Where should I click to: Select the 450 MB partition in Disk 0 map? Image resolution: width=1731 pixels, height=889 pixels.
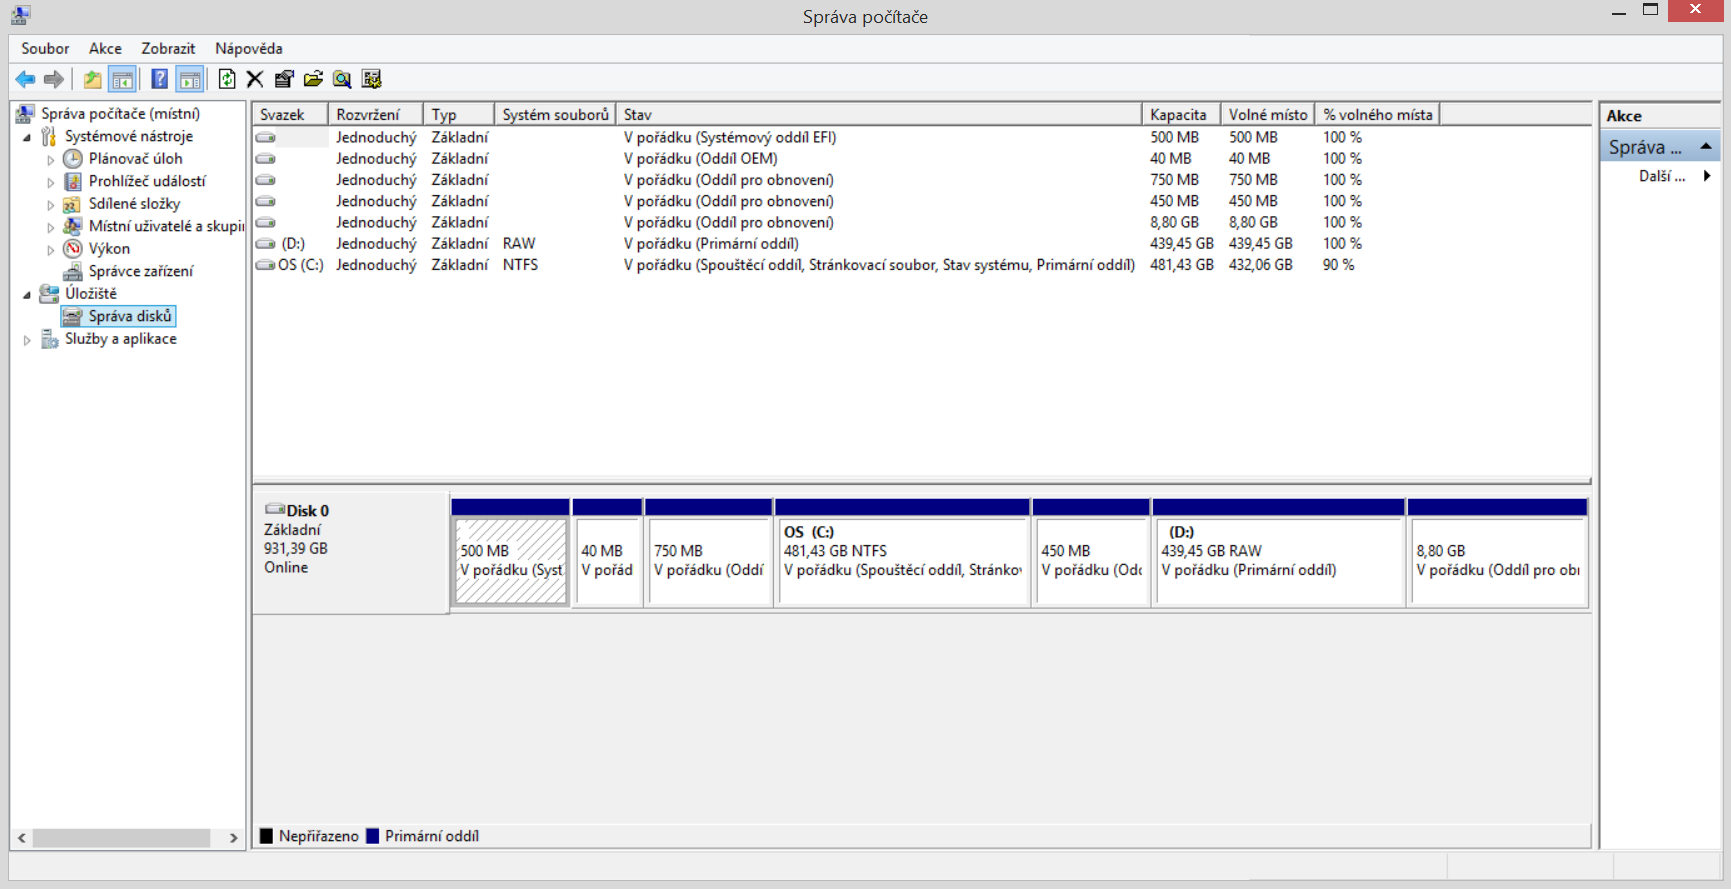point(1091,561)
